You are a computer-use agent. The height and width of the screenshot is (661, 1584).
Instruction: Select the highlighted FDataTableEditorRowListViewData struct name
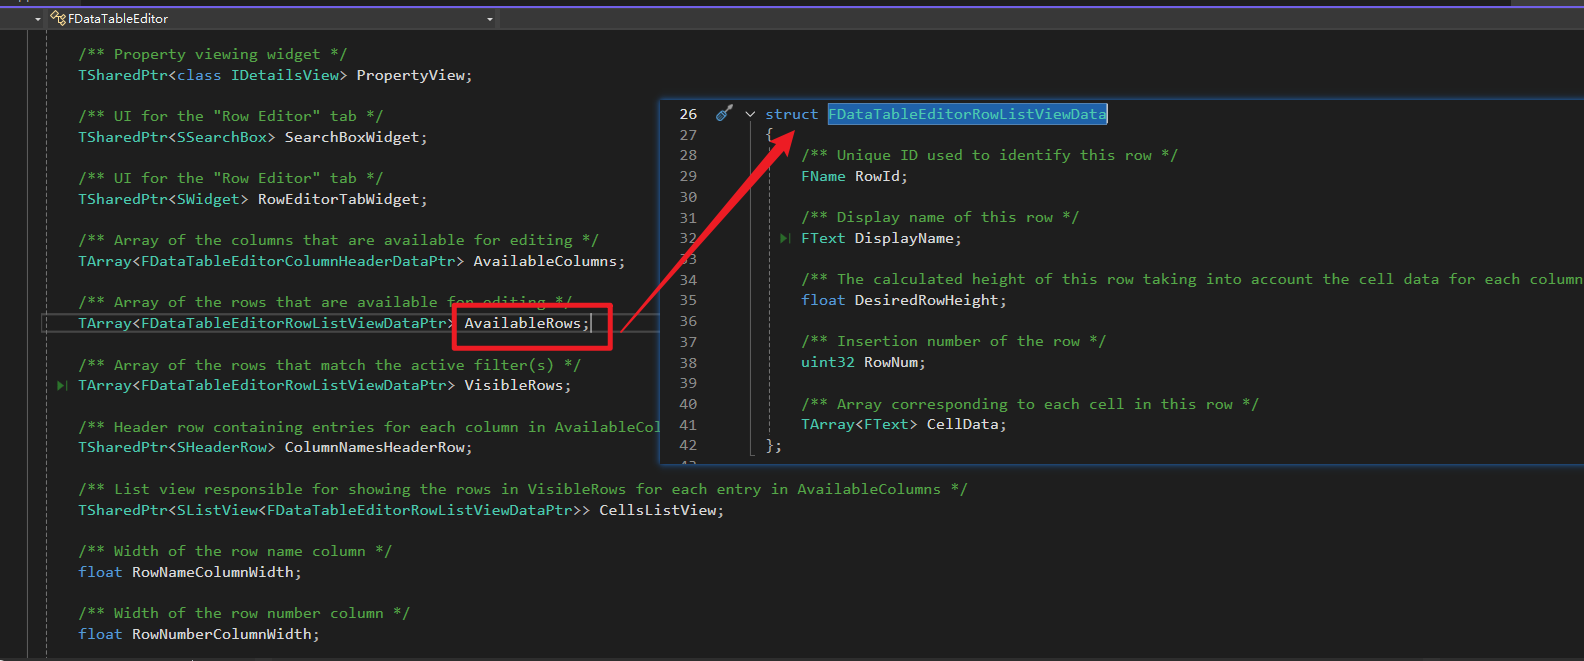[967, 114]
